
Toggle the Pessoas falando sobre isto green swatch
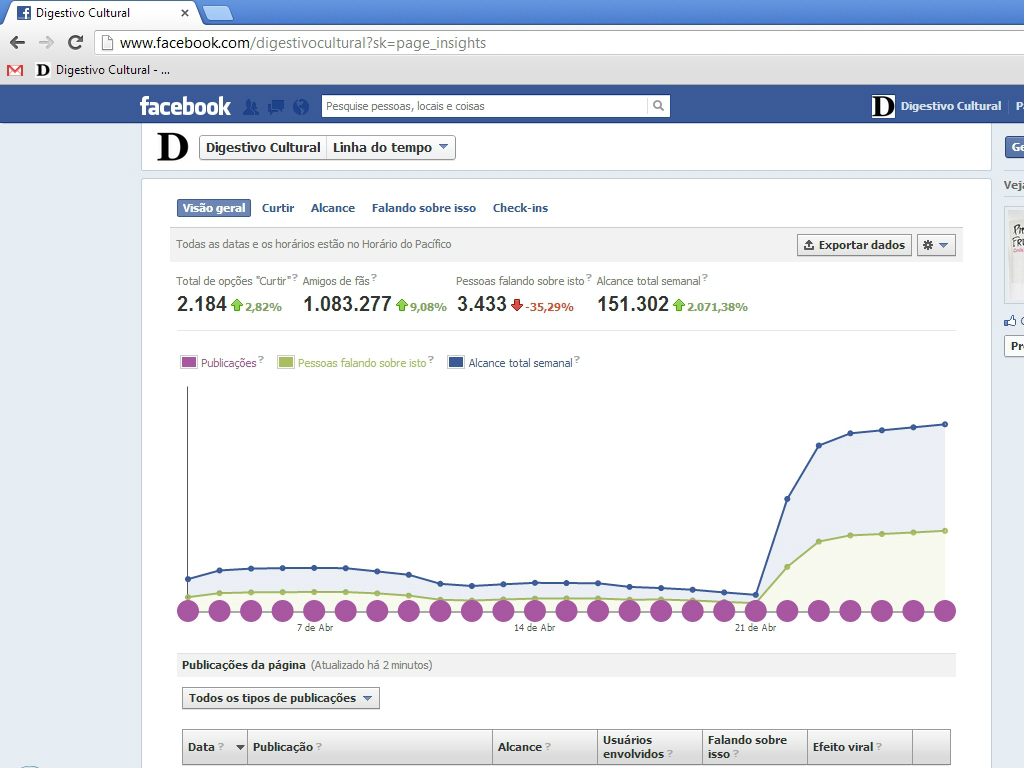click(286, 362)
